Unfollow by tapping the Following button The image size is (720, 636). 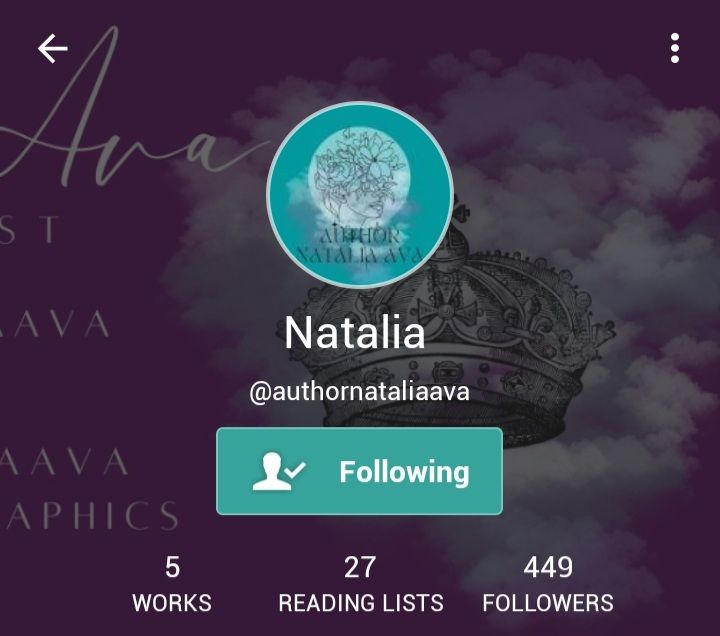360,471
